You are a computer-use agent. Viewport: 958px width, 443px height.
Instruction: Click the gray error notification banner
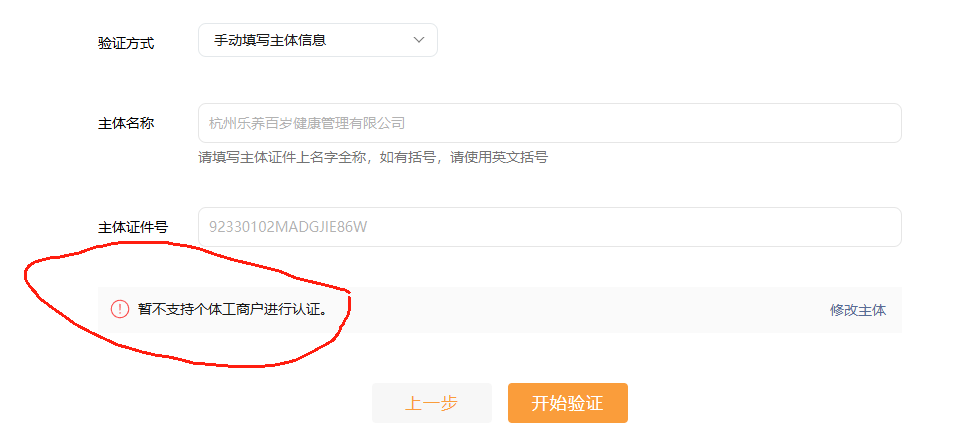tap(500, 310)
